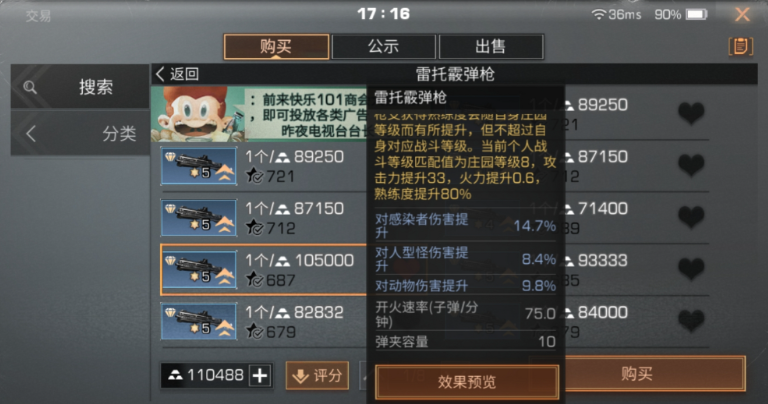Tap the 89250 shotgun item thumbnail
The height and width of the screenshot is (404, 768).
click(x=199, y=166)
